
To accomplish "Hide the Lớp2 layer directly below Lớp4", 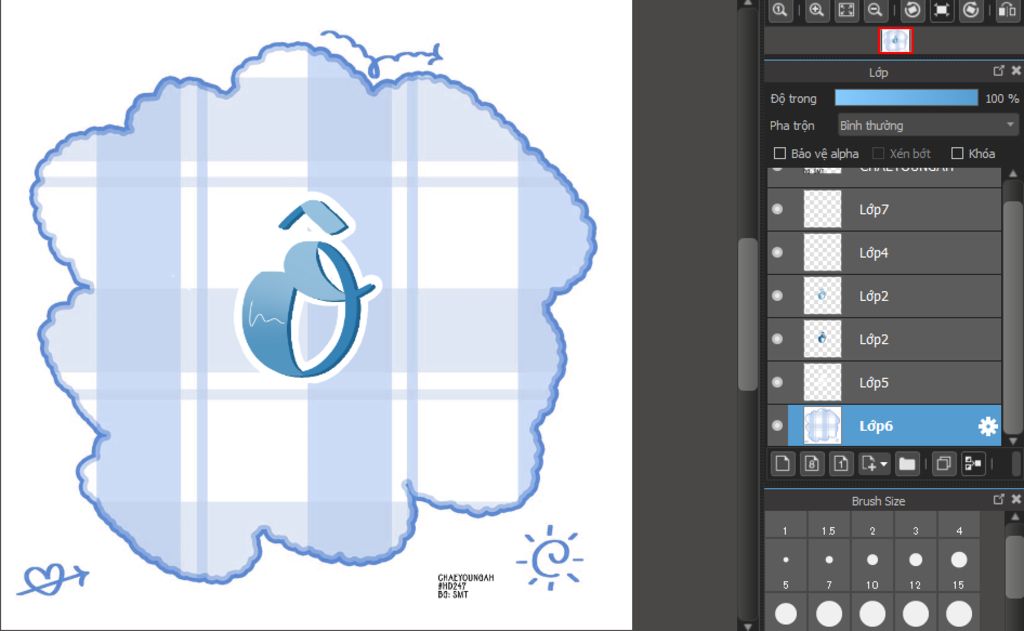I will 777,295.
